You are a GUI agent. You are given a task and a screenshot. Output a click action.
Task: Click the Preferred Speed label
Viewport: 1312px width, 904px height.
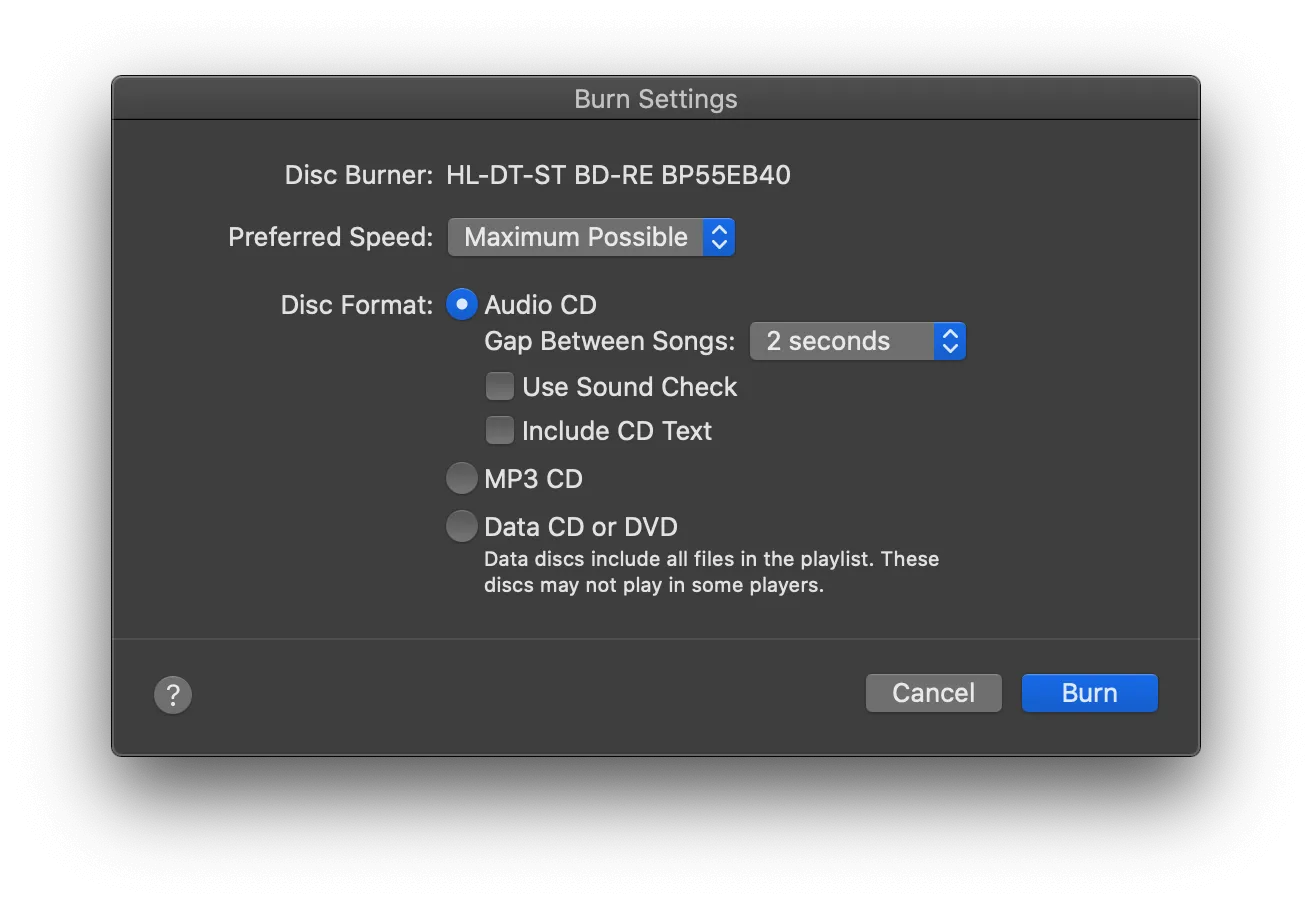pos(331,238)
